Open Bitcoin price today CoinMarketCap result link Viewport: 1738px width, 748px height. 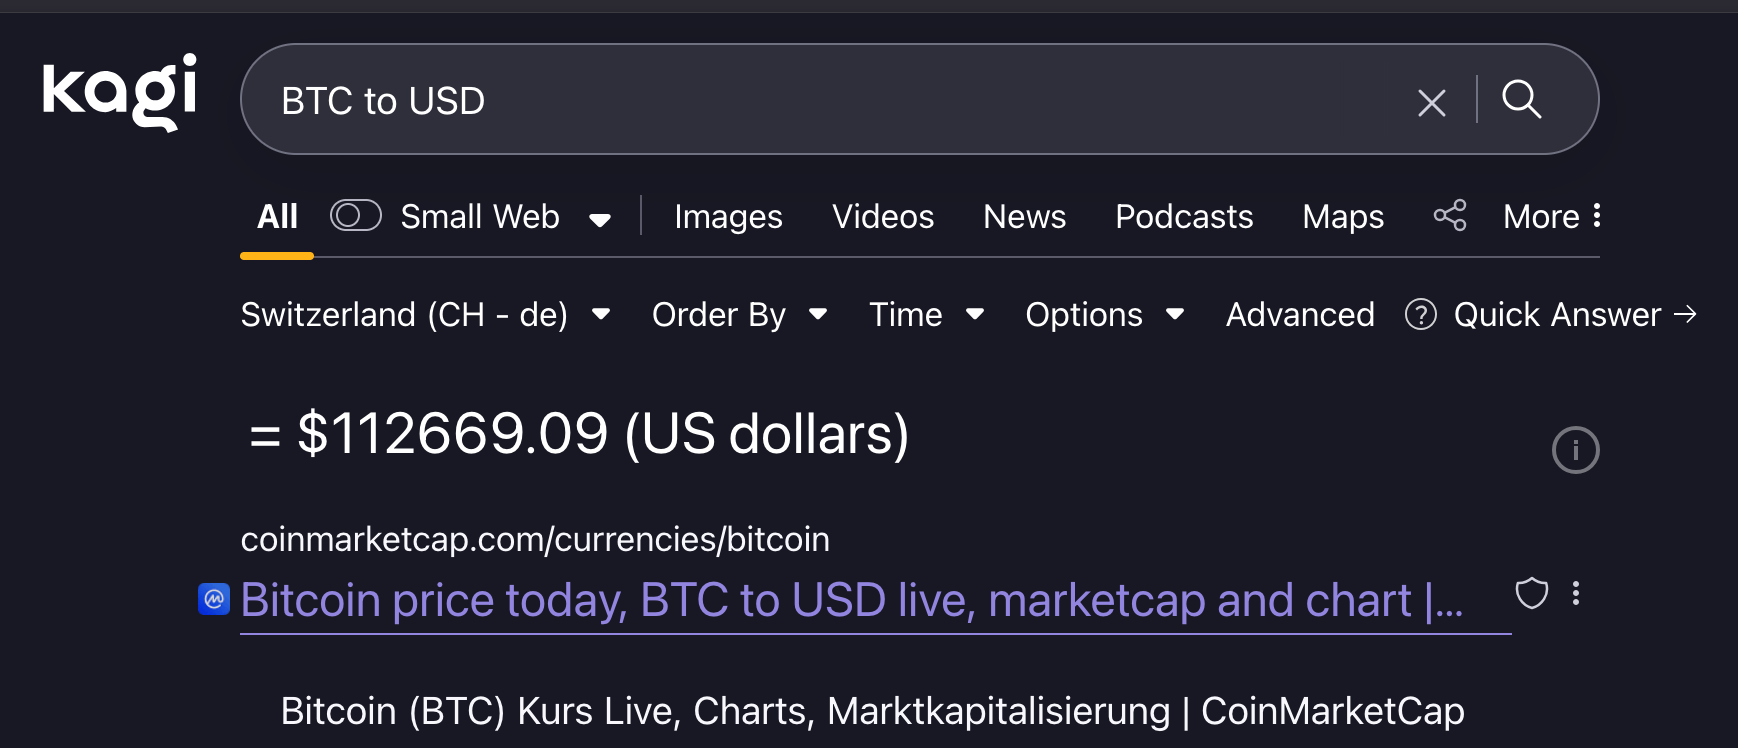pyautogui.click(x=850, y=601)
